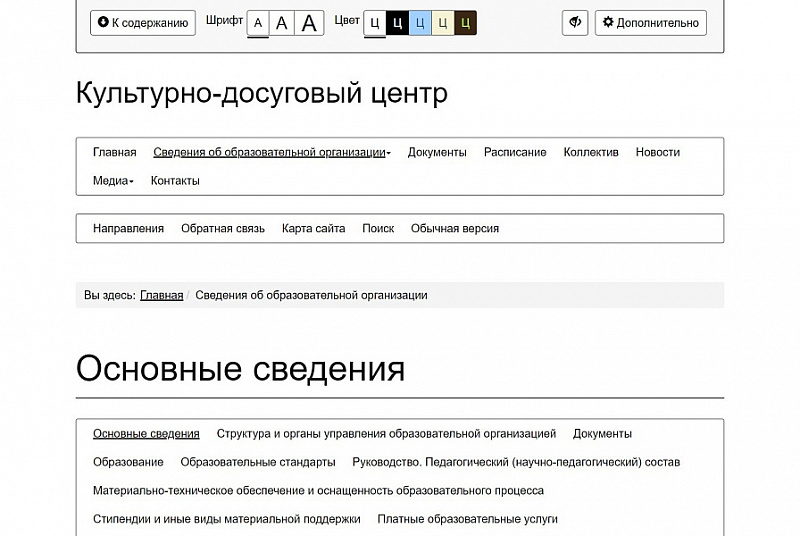Click the 'Сведения об образовательной организации' breadcrumb text

(311, 295)
